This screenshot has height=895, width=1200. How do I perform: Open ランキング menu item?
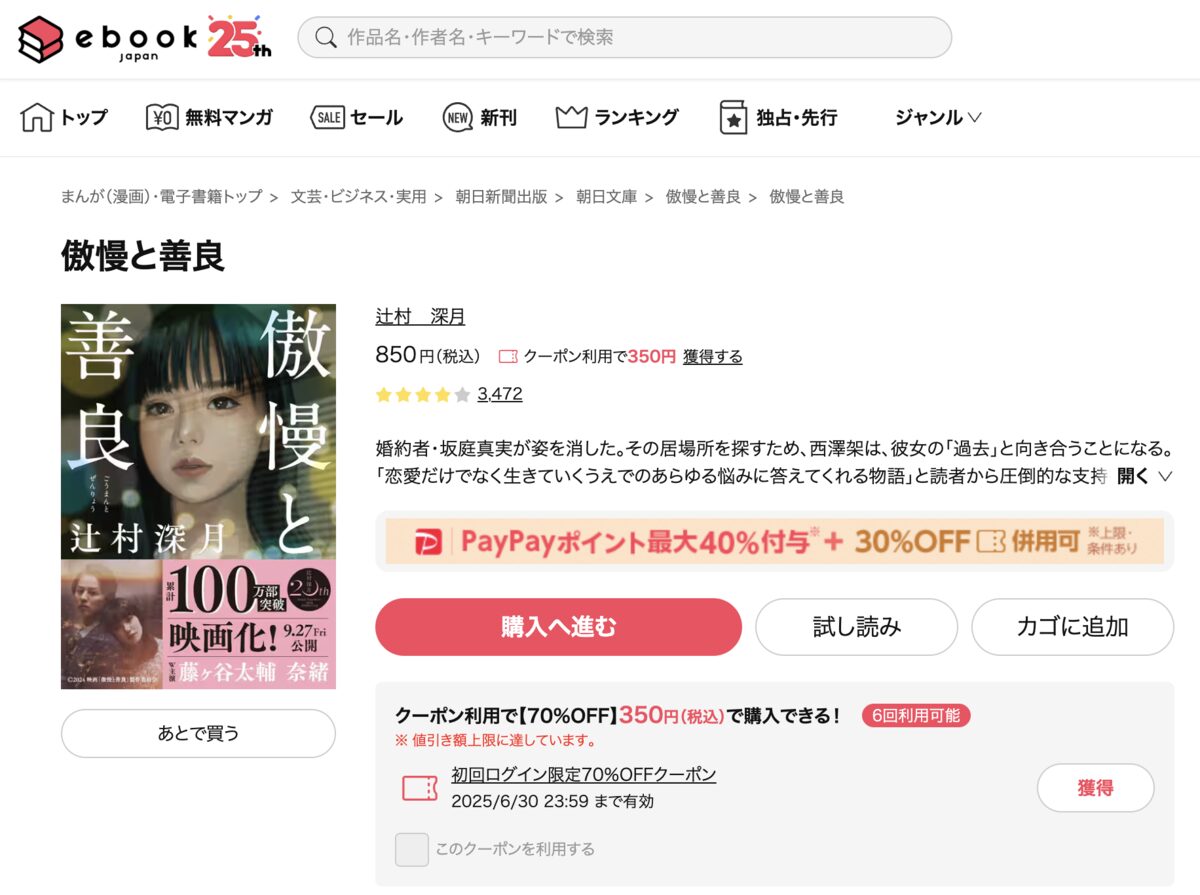636,117
